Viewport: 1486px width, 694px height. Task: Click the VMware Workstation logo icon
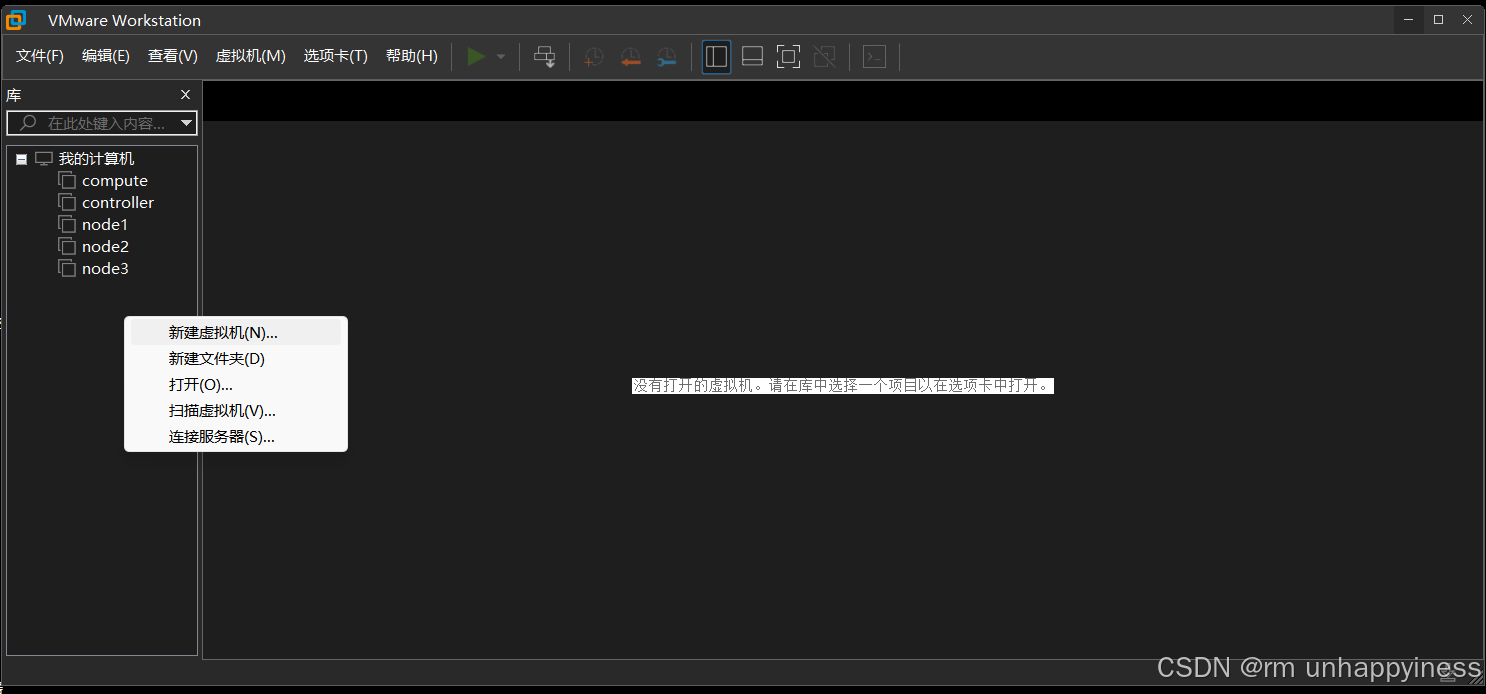pos(17,19)
